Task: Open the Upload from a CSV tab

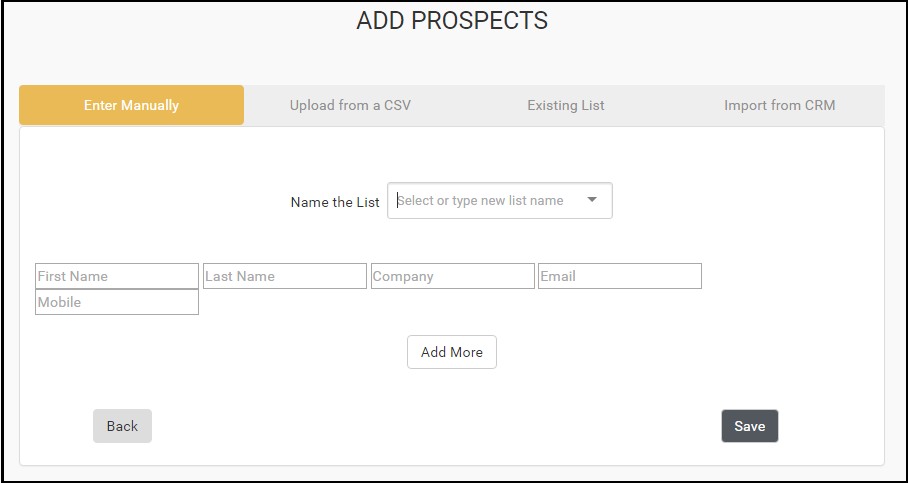Action: pos(350,105)
